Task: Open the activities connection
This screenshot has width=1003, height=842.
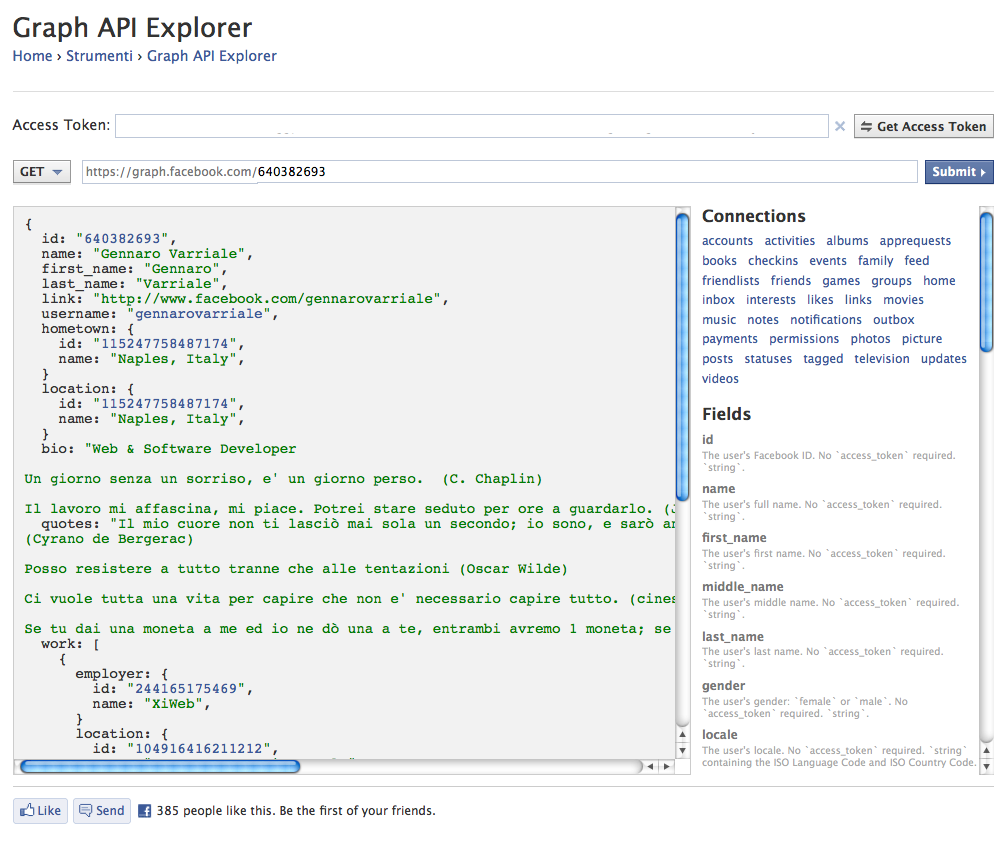Action: (789, 241)
